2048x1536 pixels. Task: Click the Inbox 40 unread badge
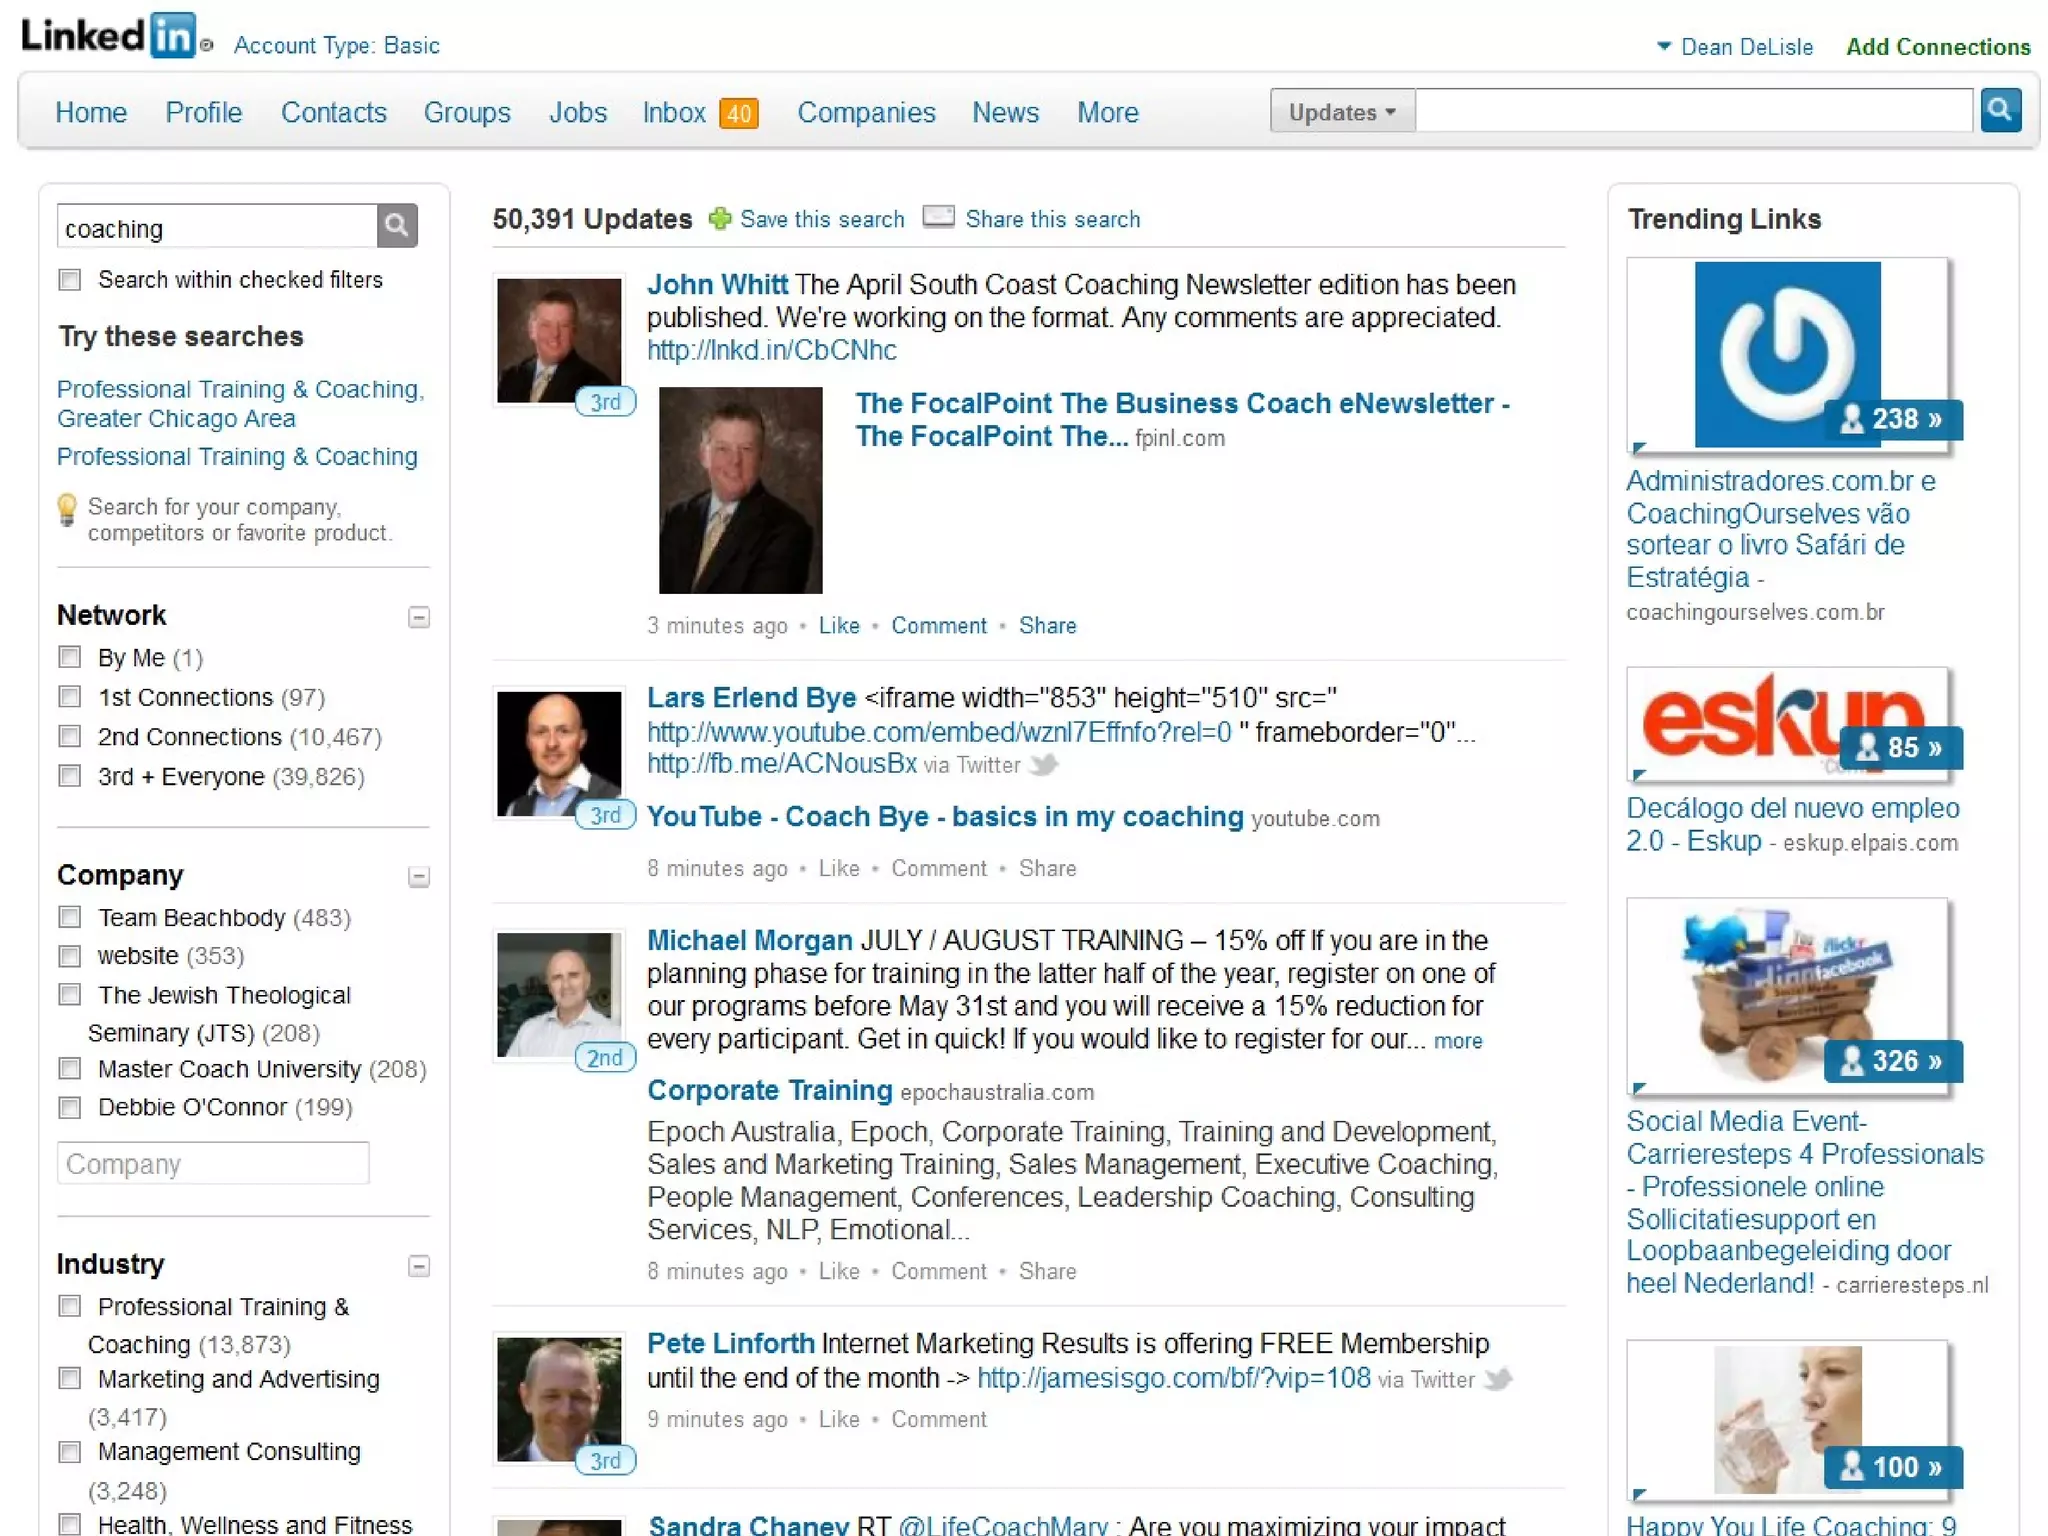(739, 113)
